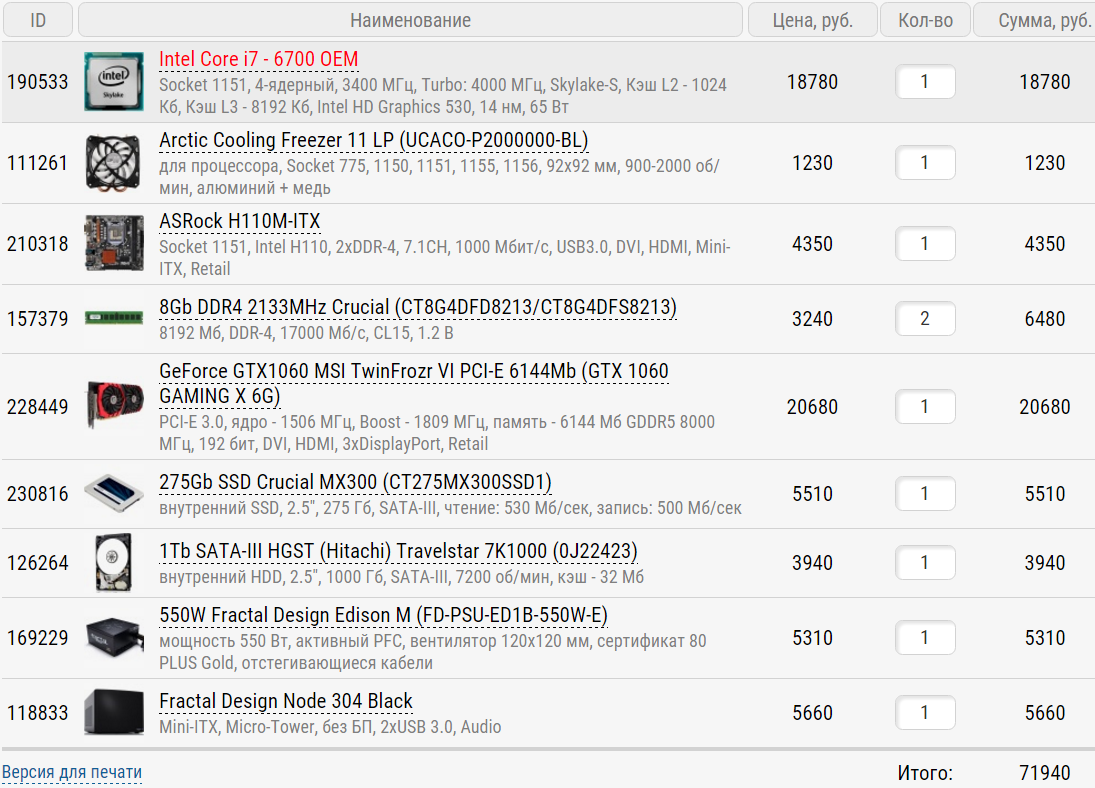
Task: Select product ID 157379
Action: [x=38, y=319]
